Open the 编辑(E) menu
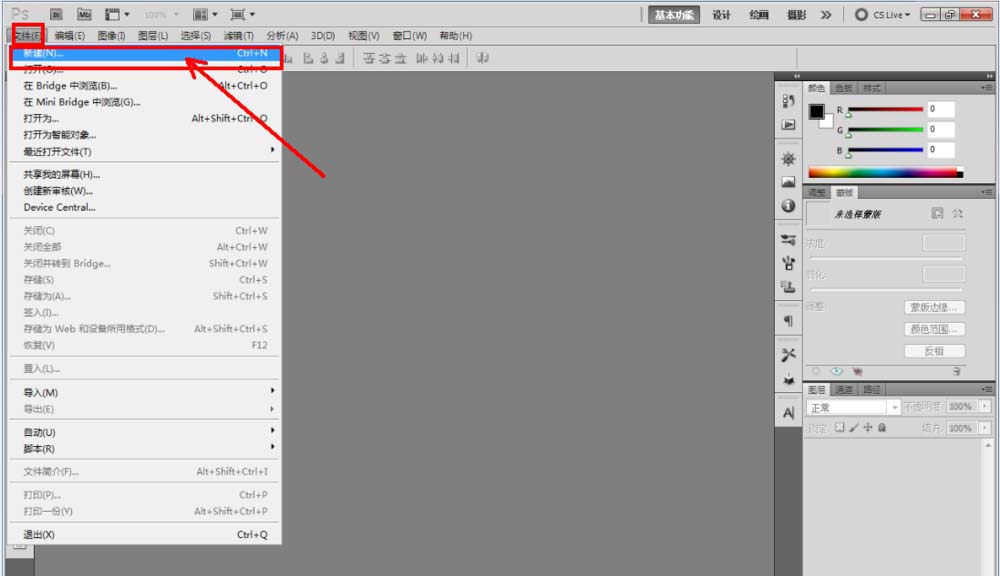 (70, 36)
